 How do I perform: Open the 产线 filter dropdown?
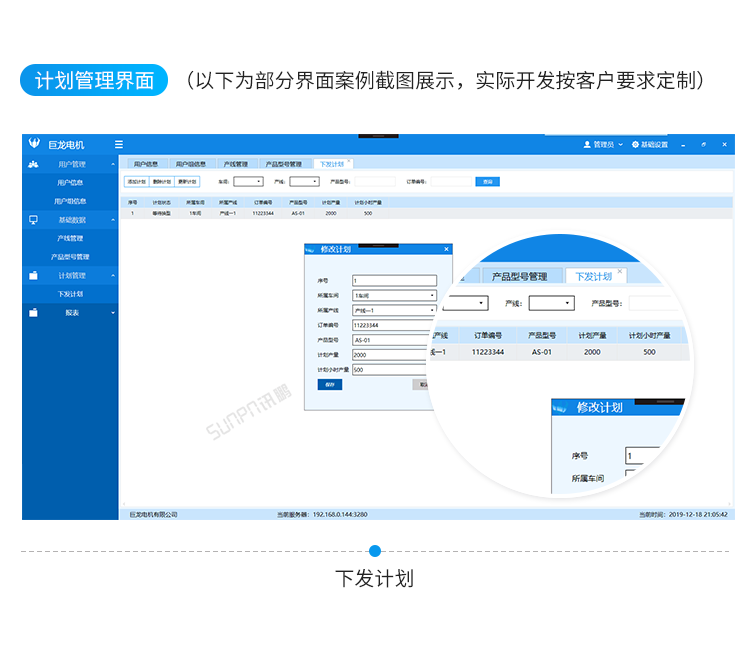point(304,182)
